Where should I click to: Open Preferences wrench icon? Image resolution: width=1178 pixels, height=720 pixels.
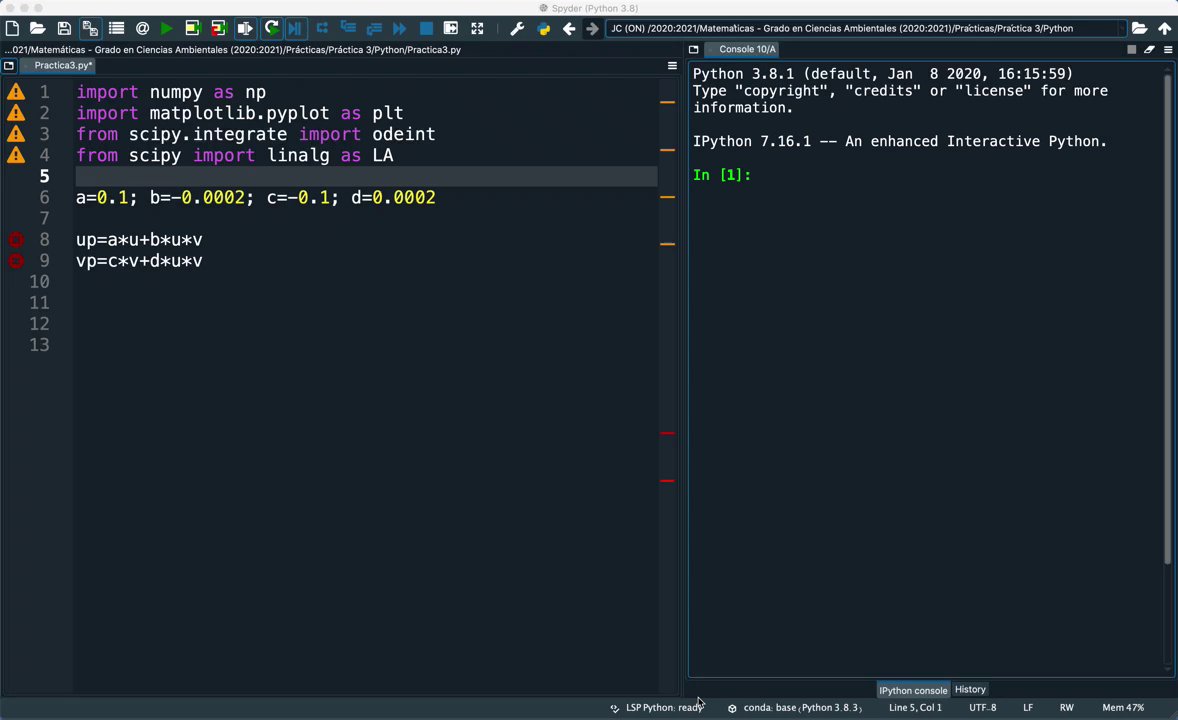(x=517, y=29)
